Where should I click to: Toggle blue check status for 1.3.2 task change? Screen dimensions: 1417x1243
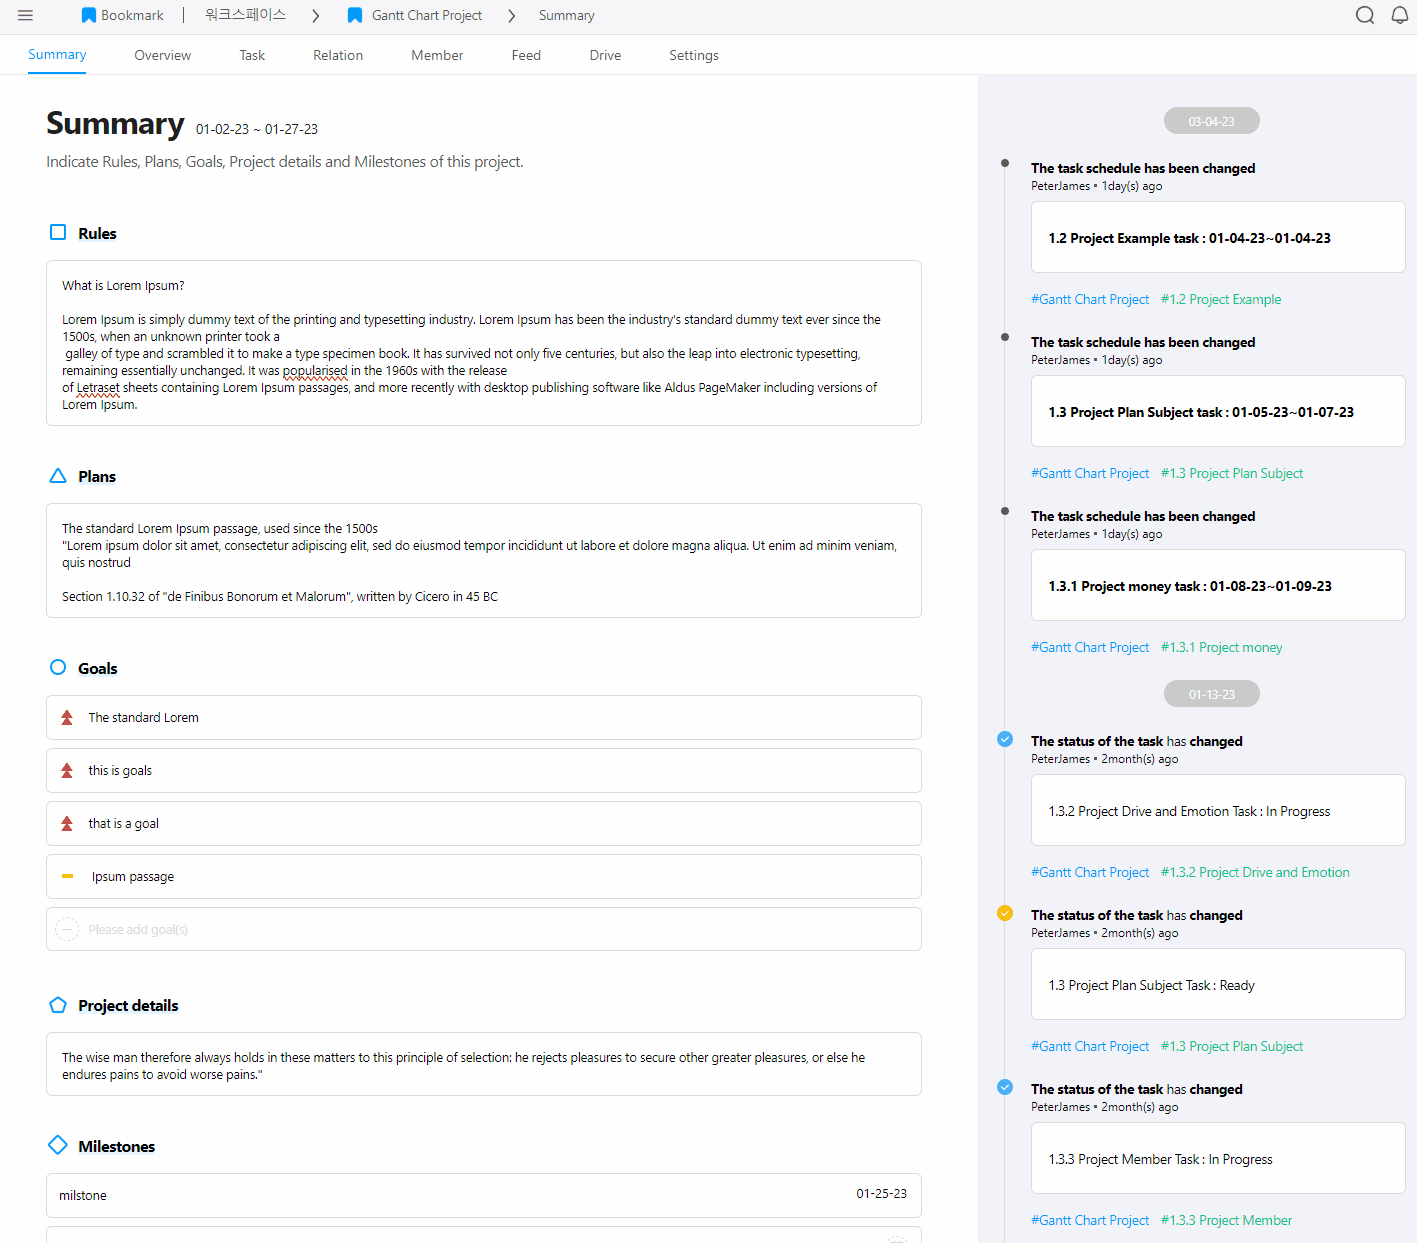click(x=1005, y=739)
